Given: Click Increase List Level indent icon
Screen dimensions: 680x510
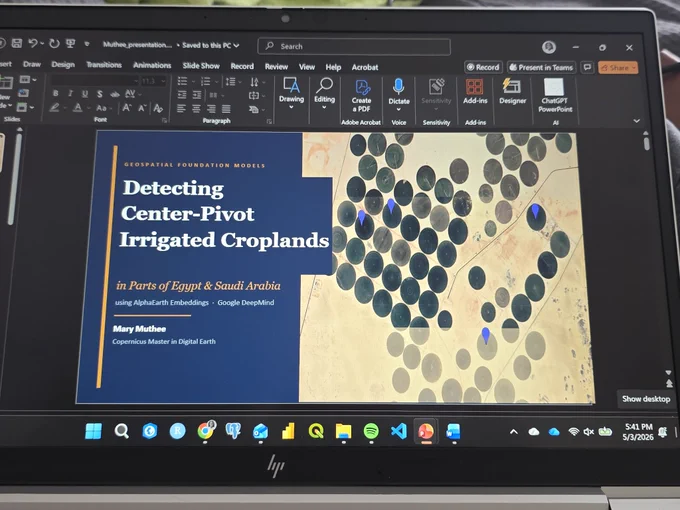Looking at the screenshot, I should click(197, 95).
